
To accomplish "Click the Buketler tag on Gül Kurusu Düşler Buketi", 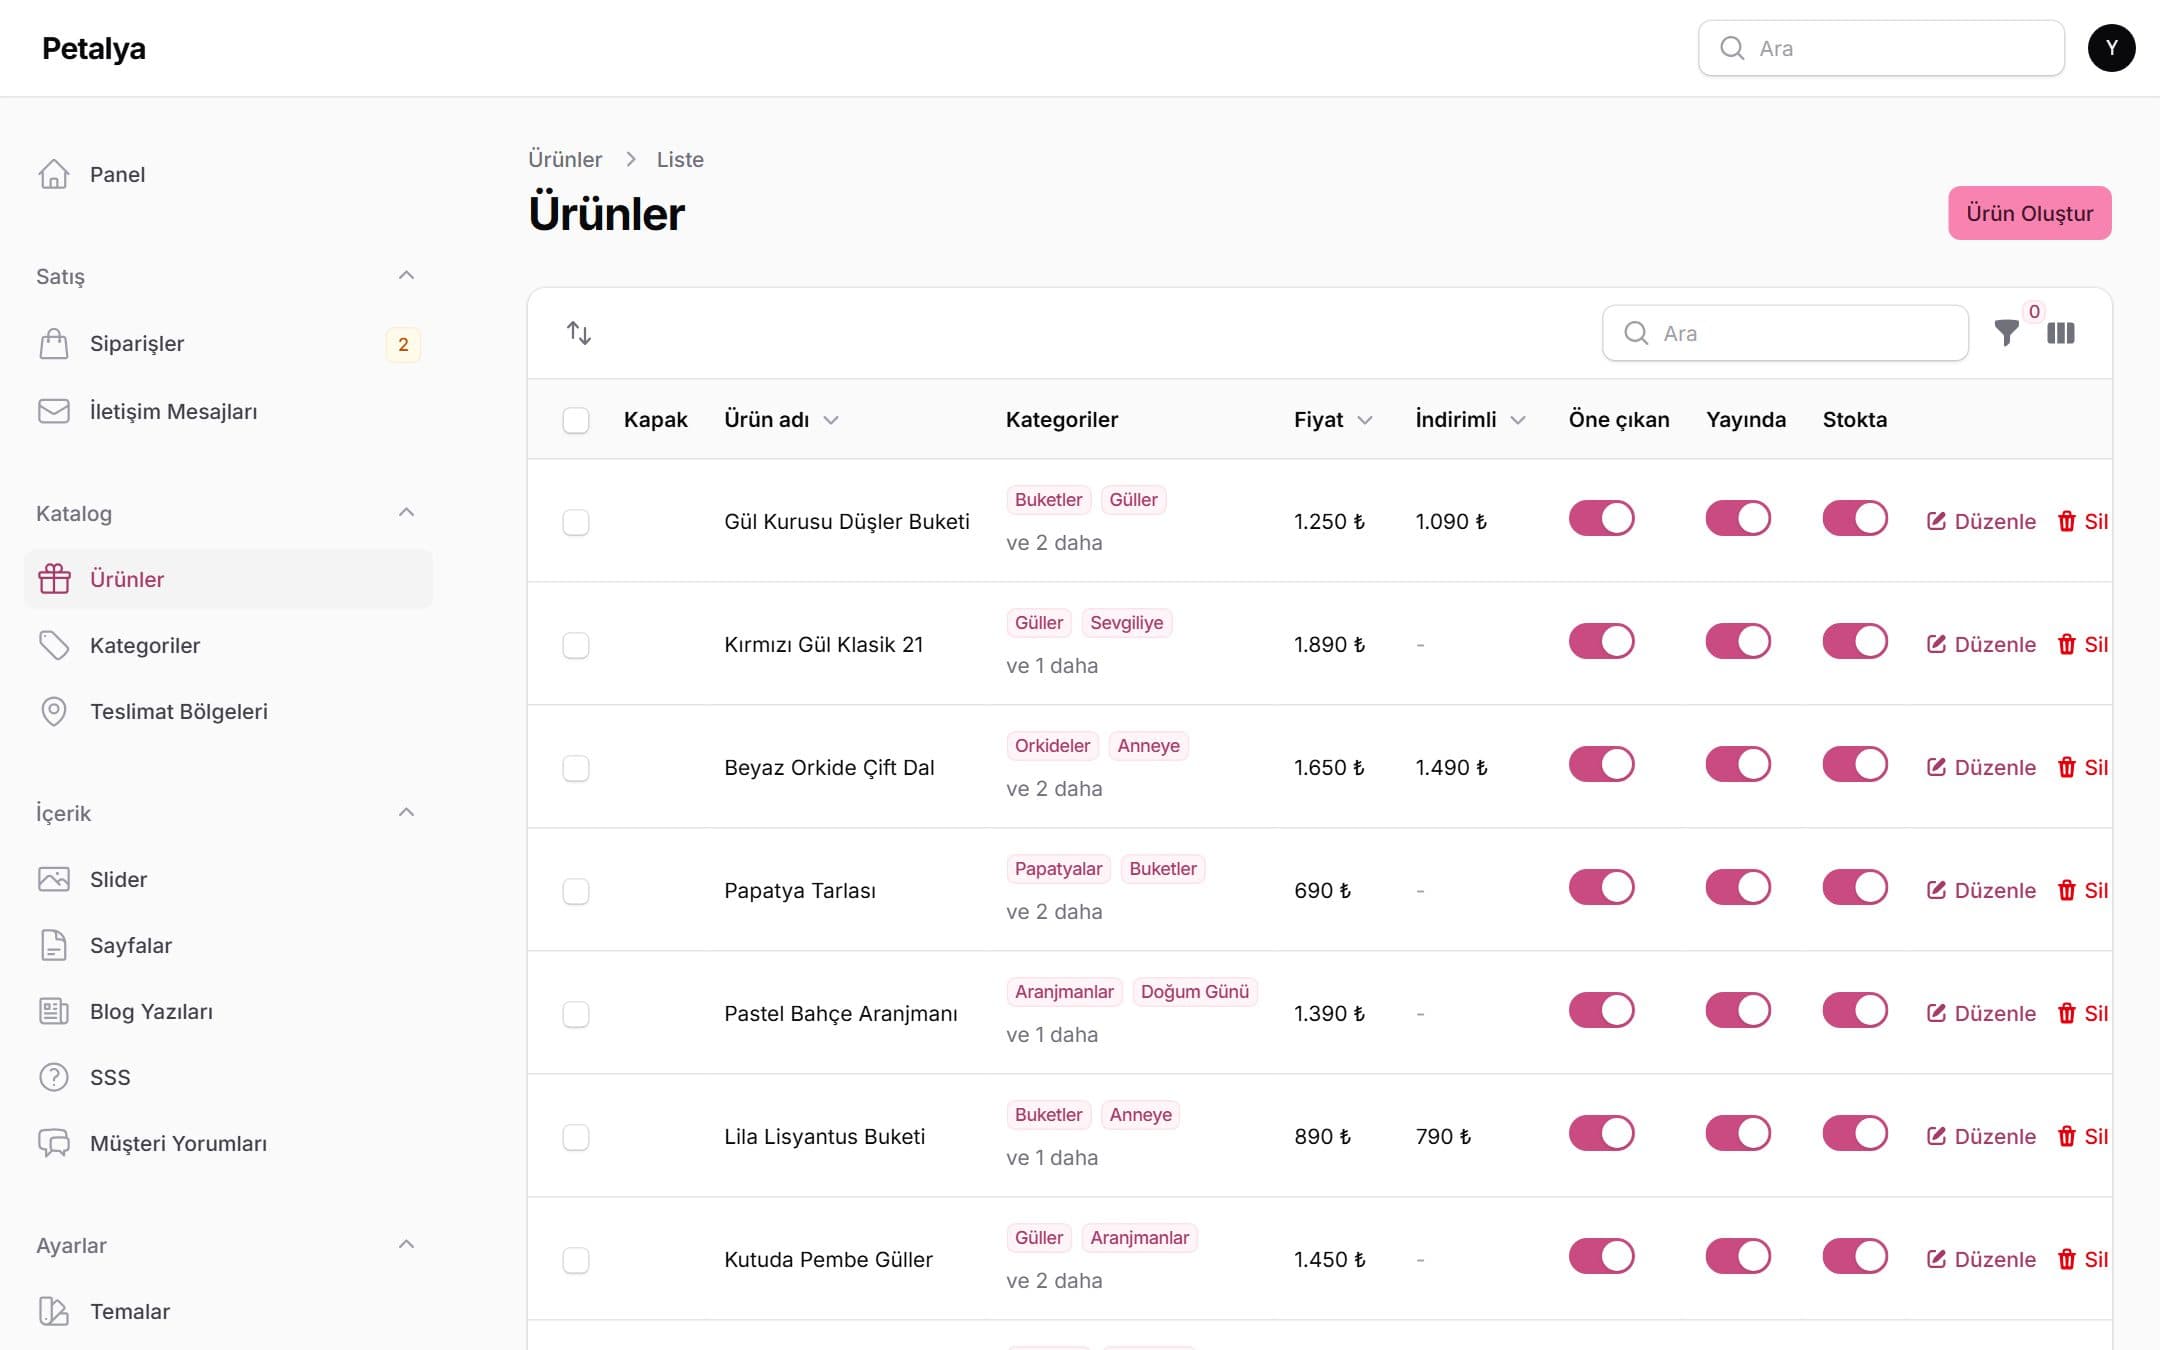I will coord(1048,499).
